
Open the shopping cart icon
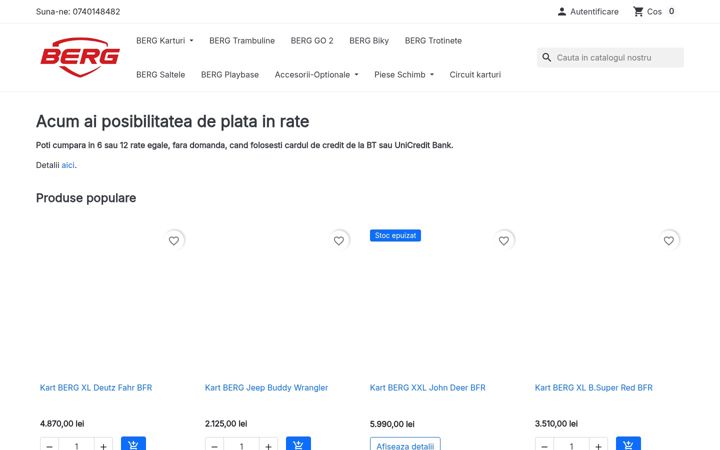point(638,11)
